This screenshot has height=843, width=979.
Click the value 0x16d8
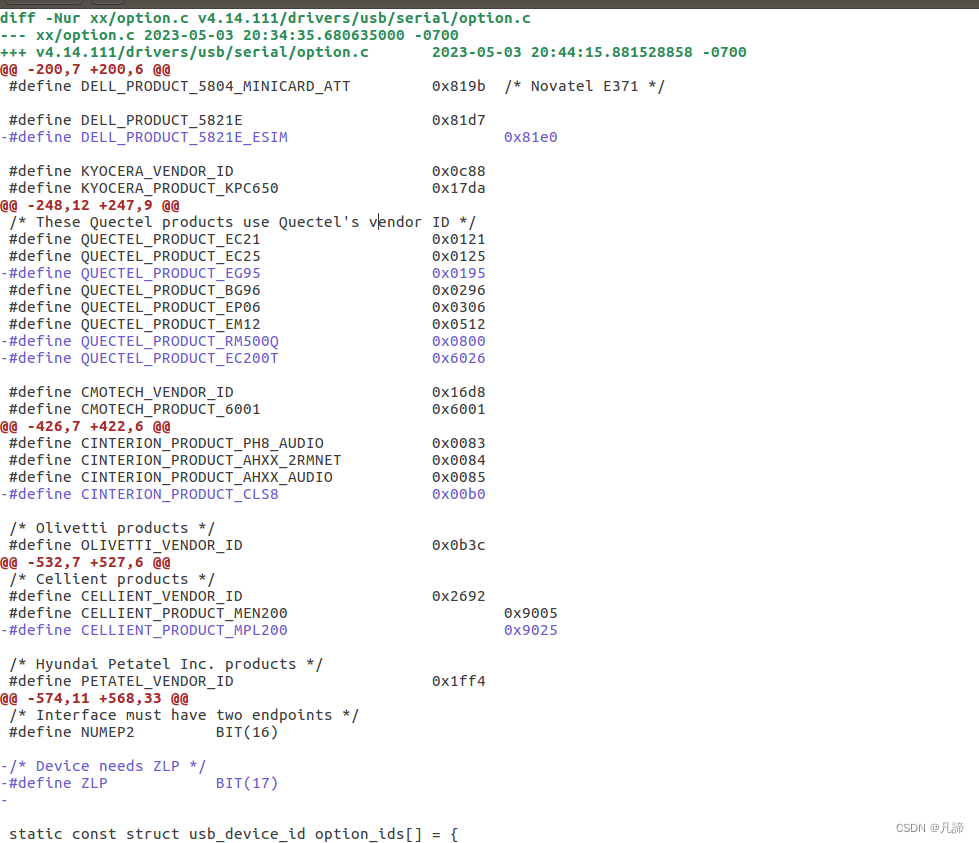[x=458, y=392]
